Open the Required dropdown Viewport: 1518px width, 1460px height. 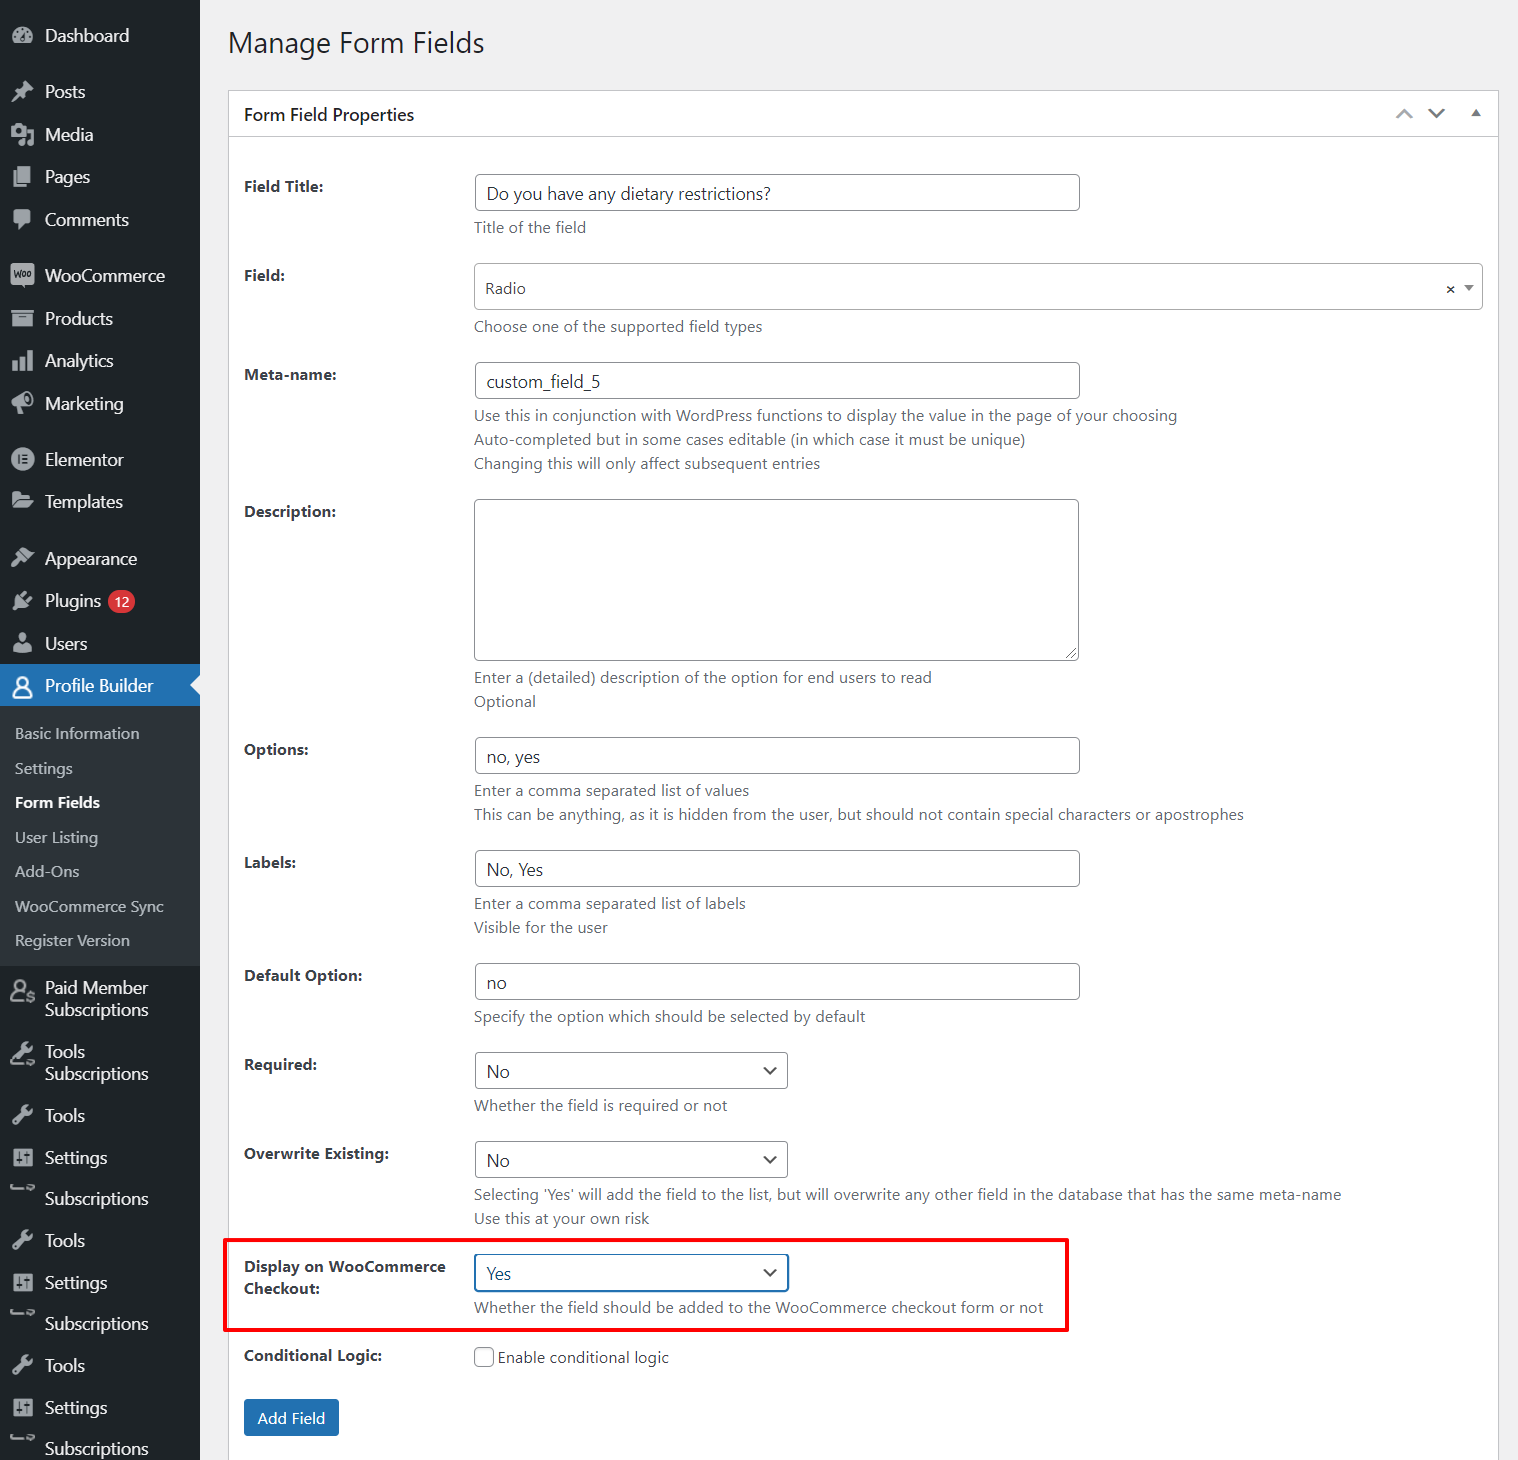point(631,1071)
